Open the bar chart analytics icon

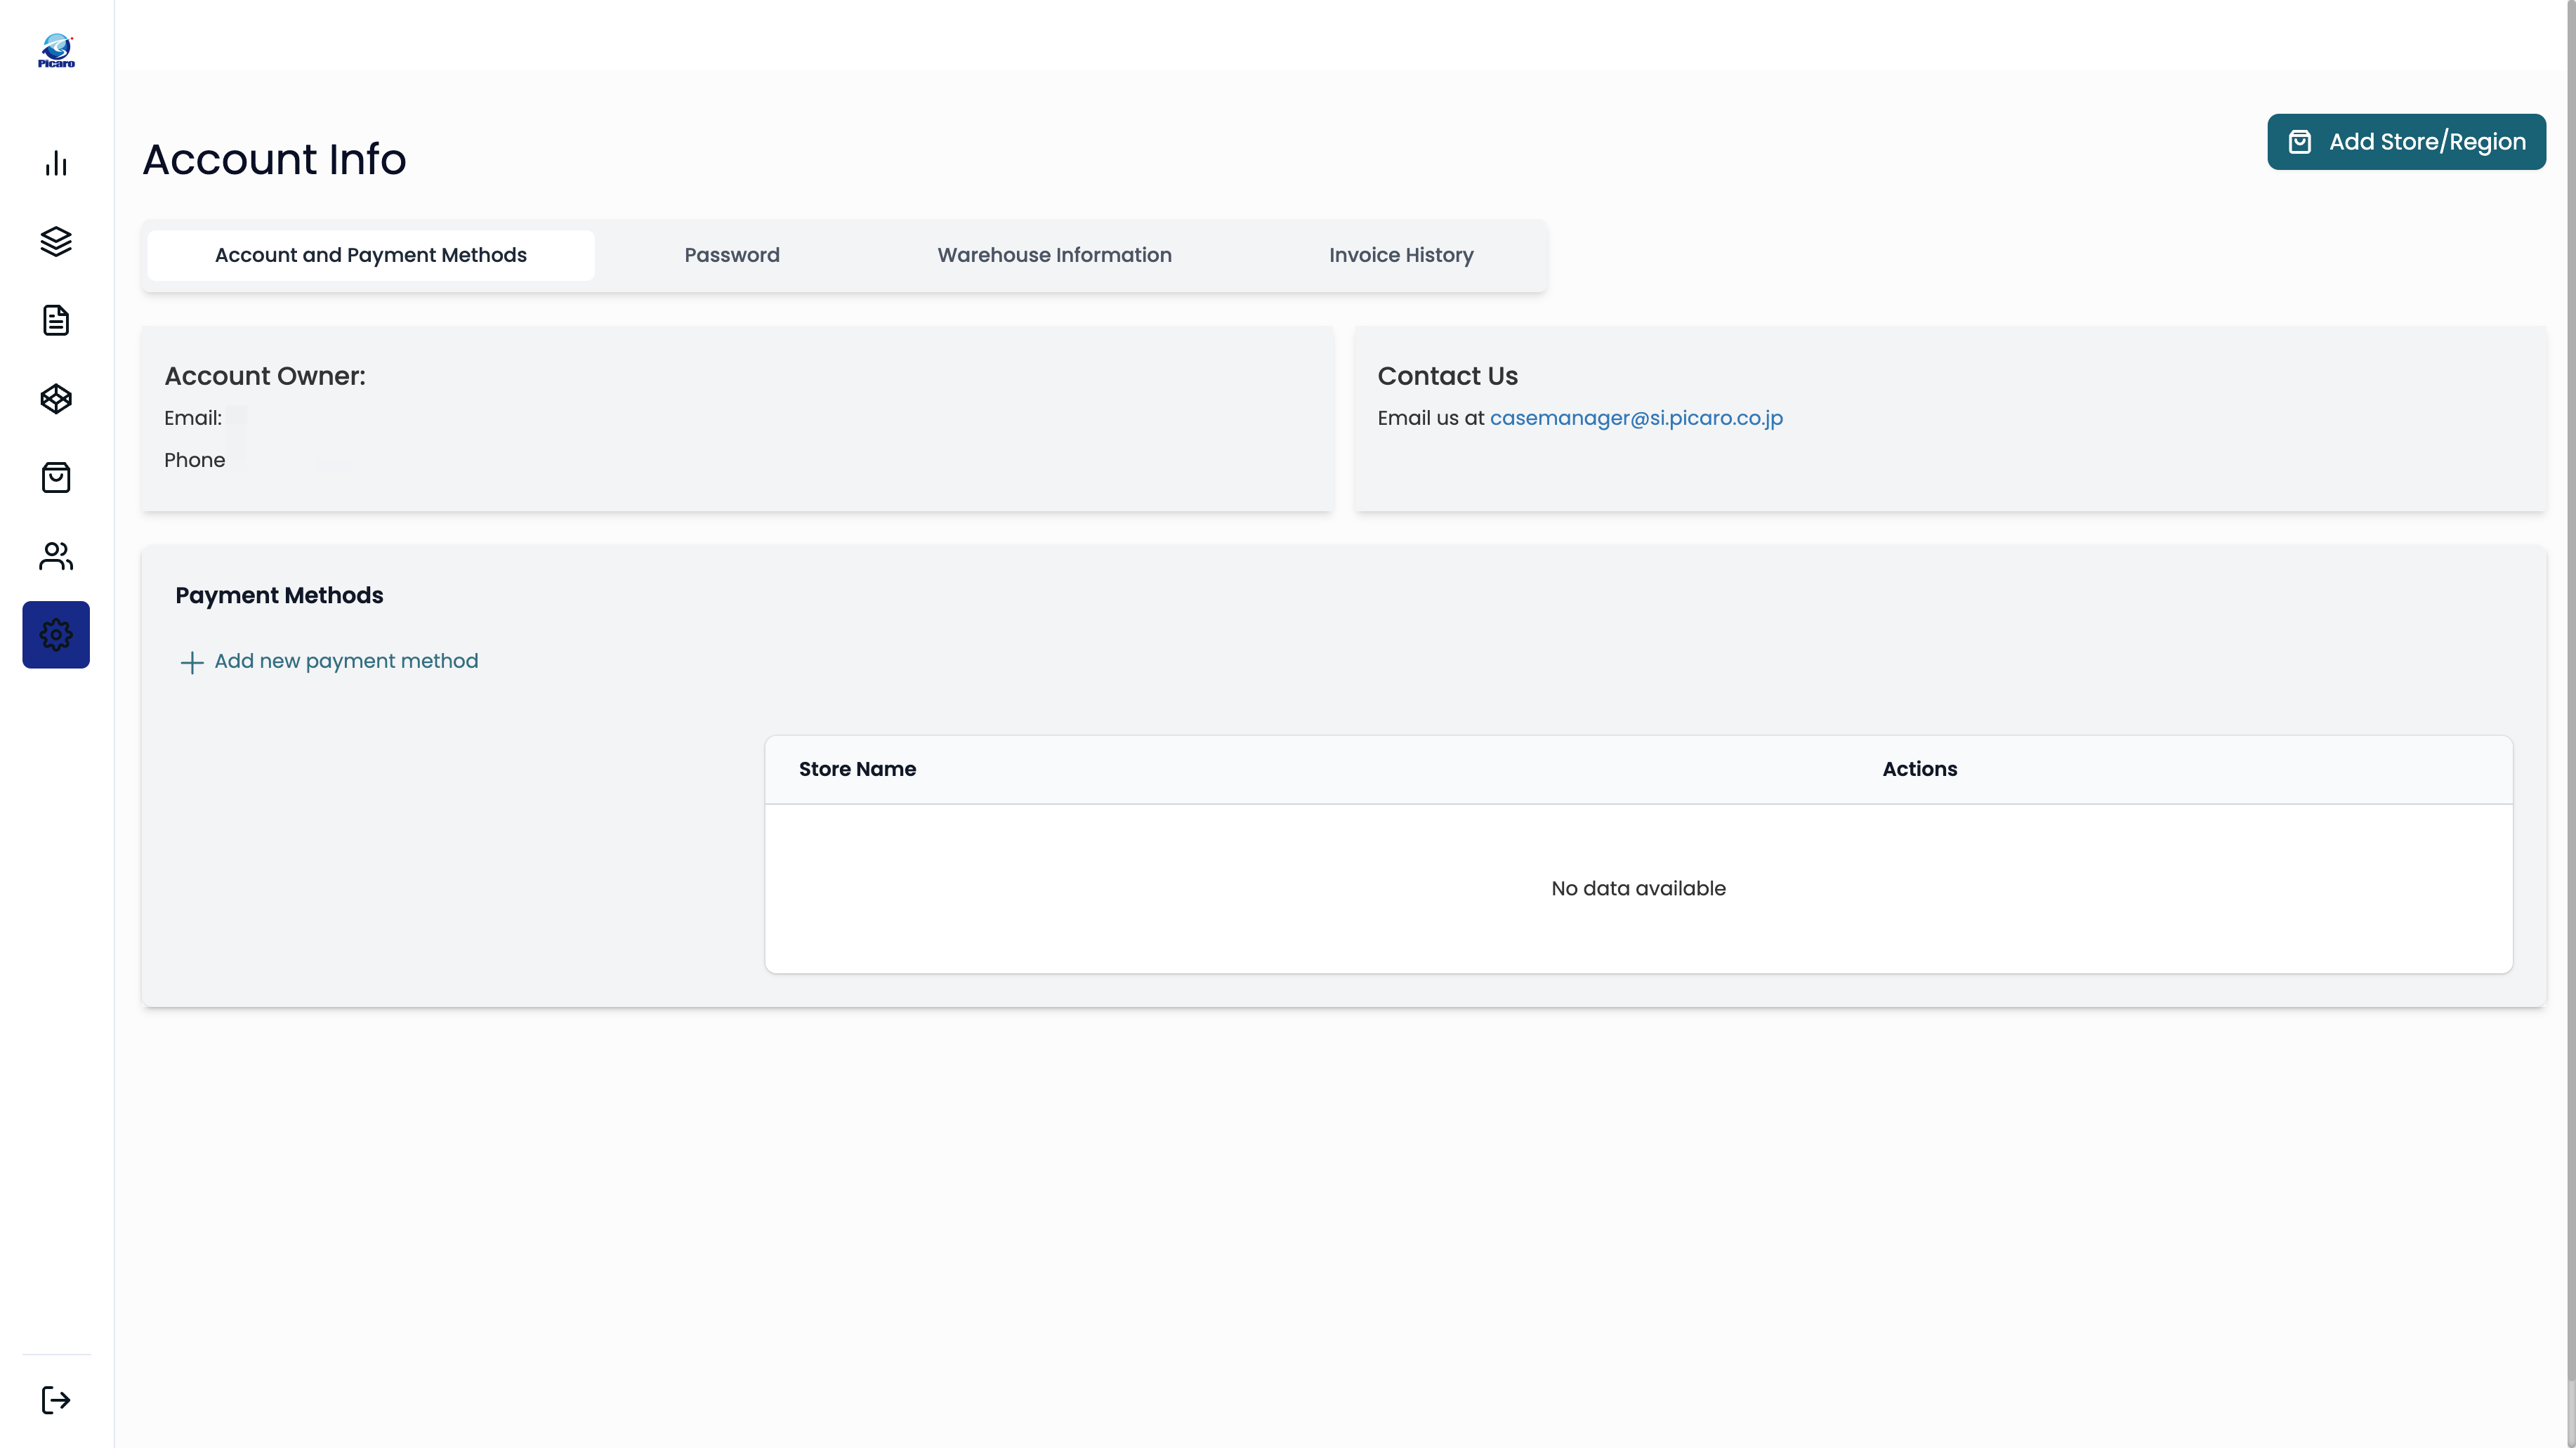point(56,163)
